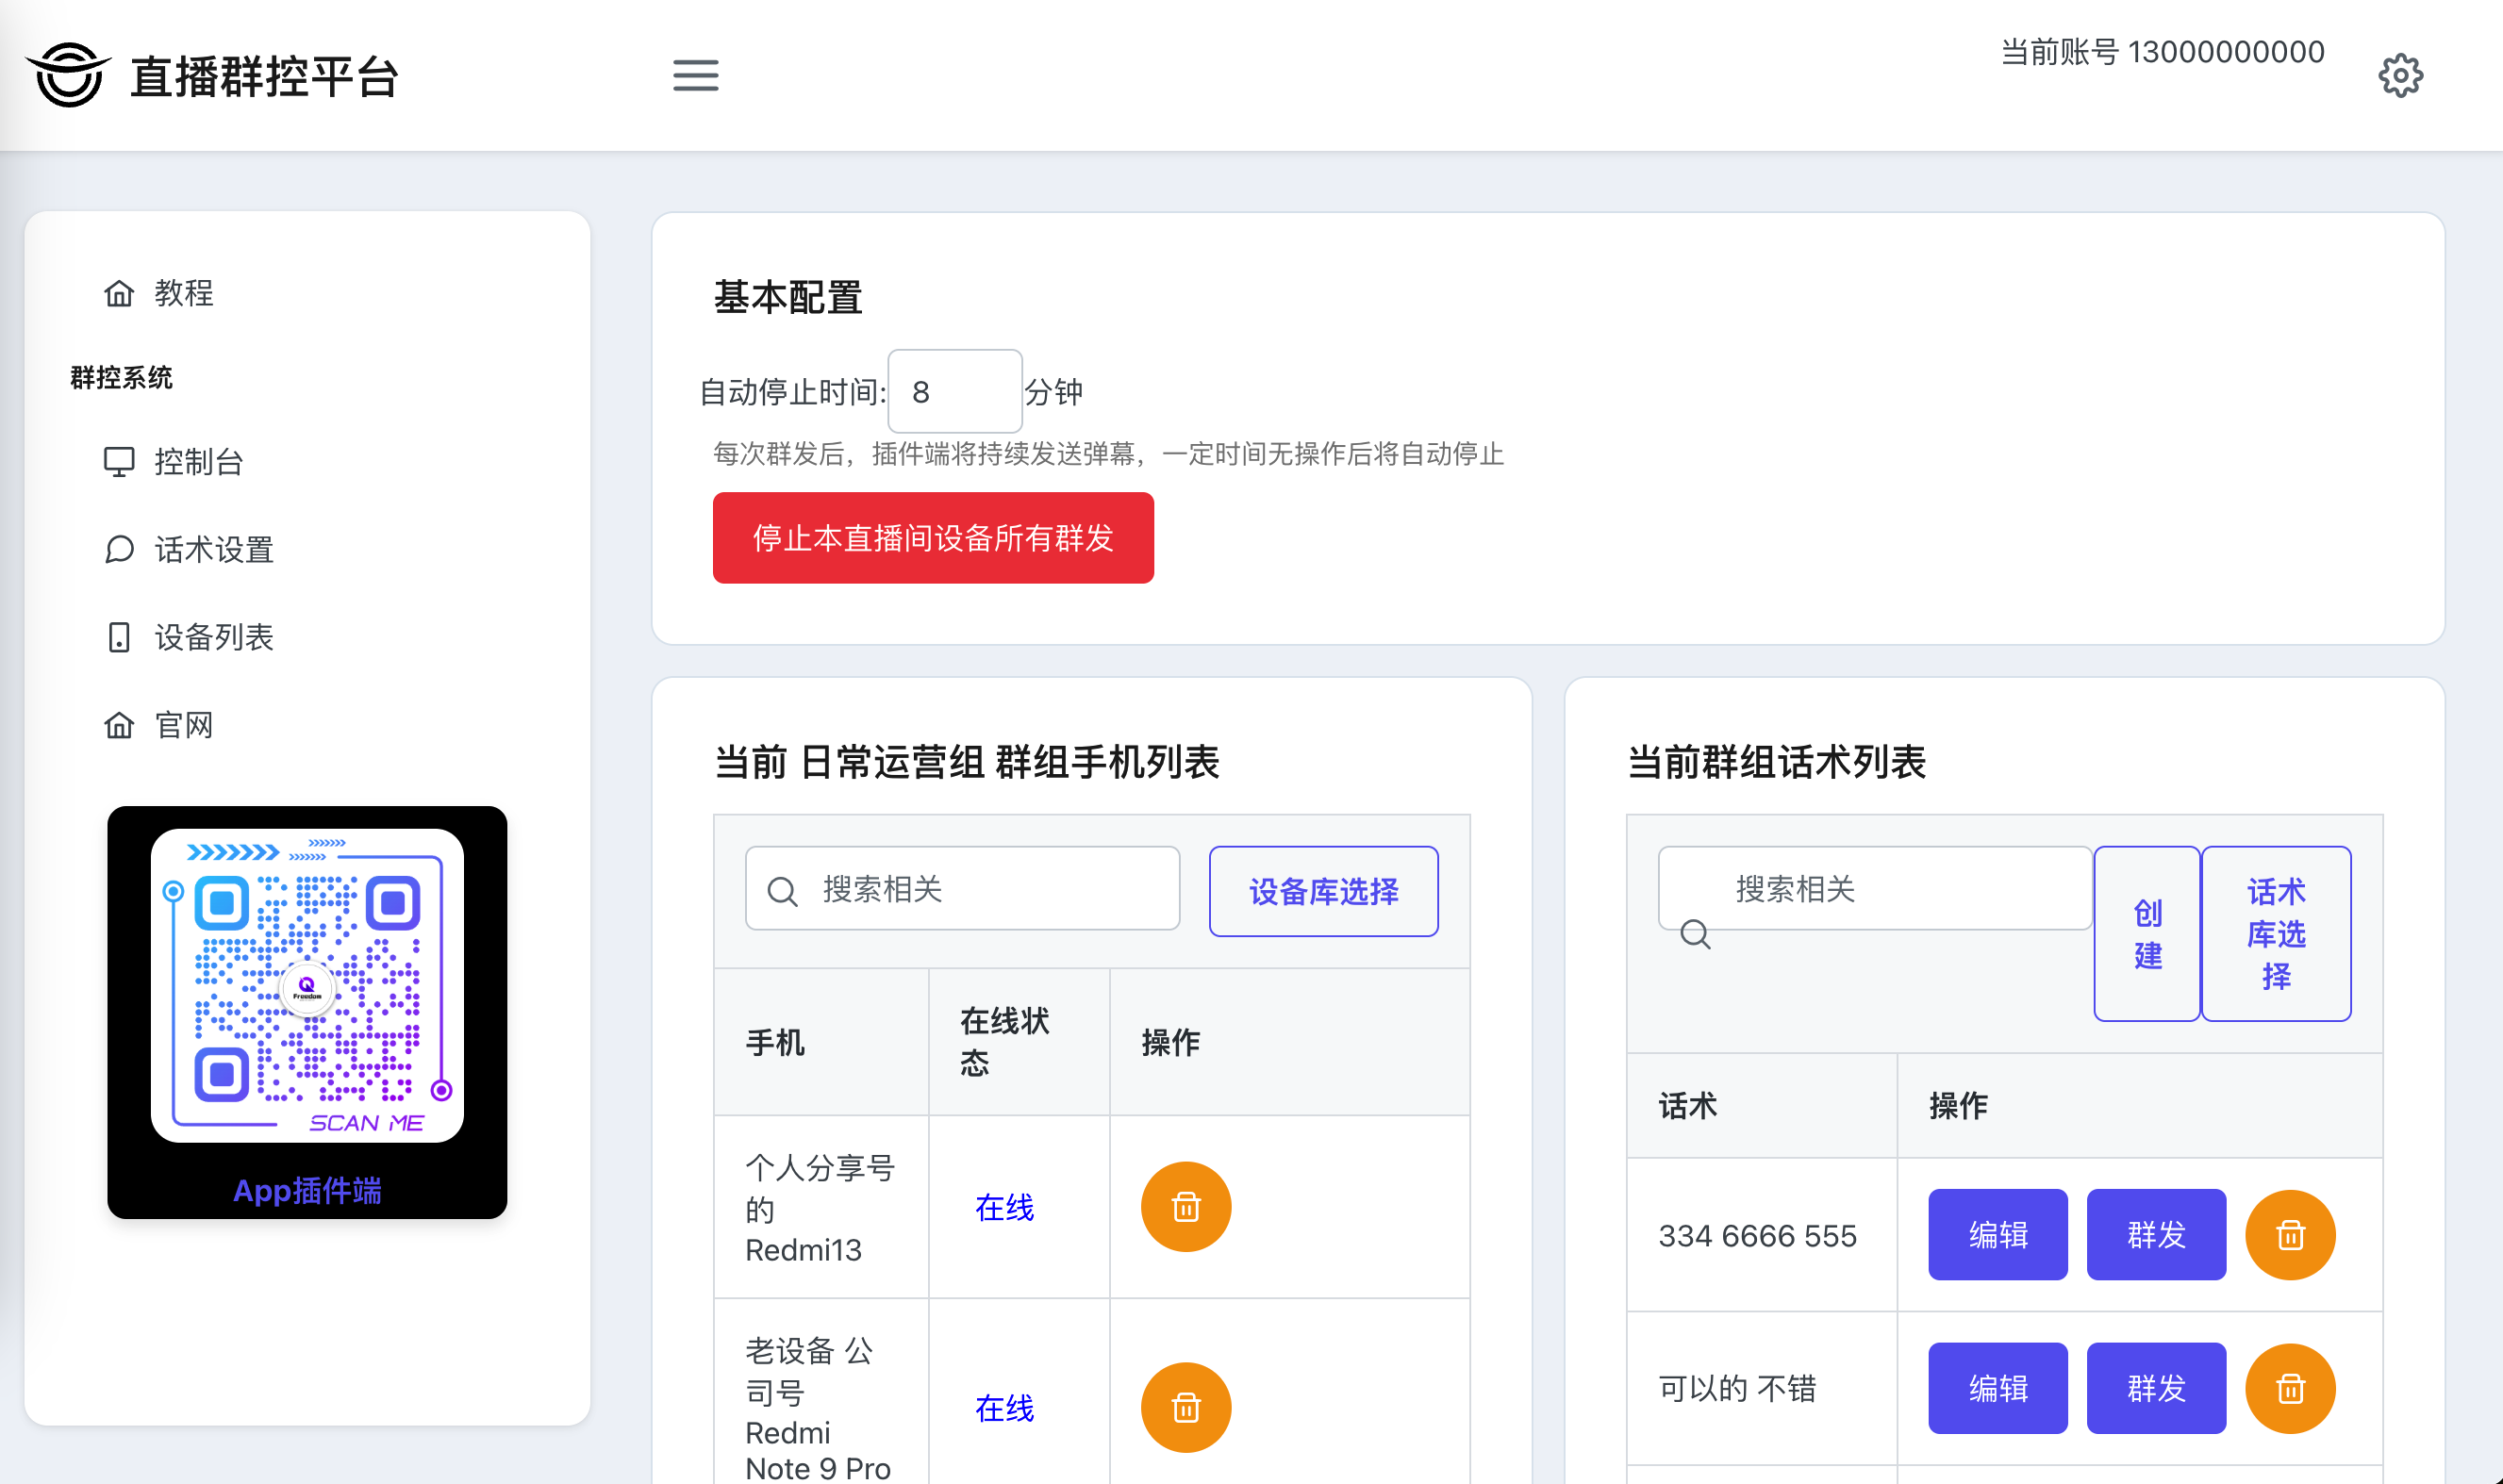Delete the 可以的 不错 话术

pos(2291,1388)
